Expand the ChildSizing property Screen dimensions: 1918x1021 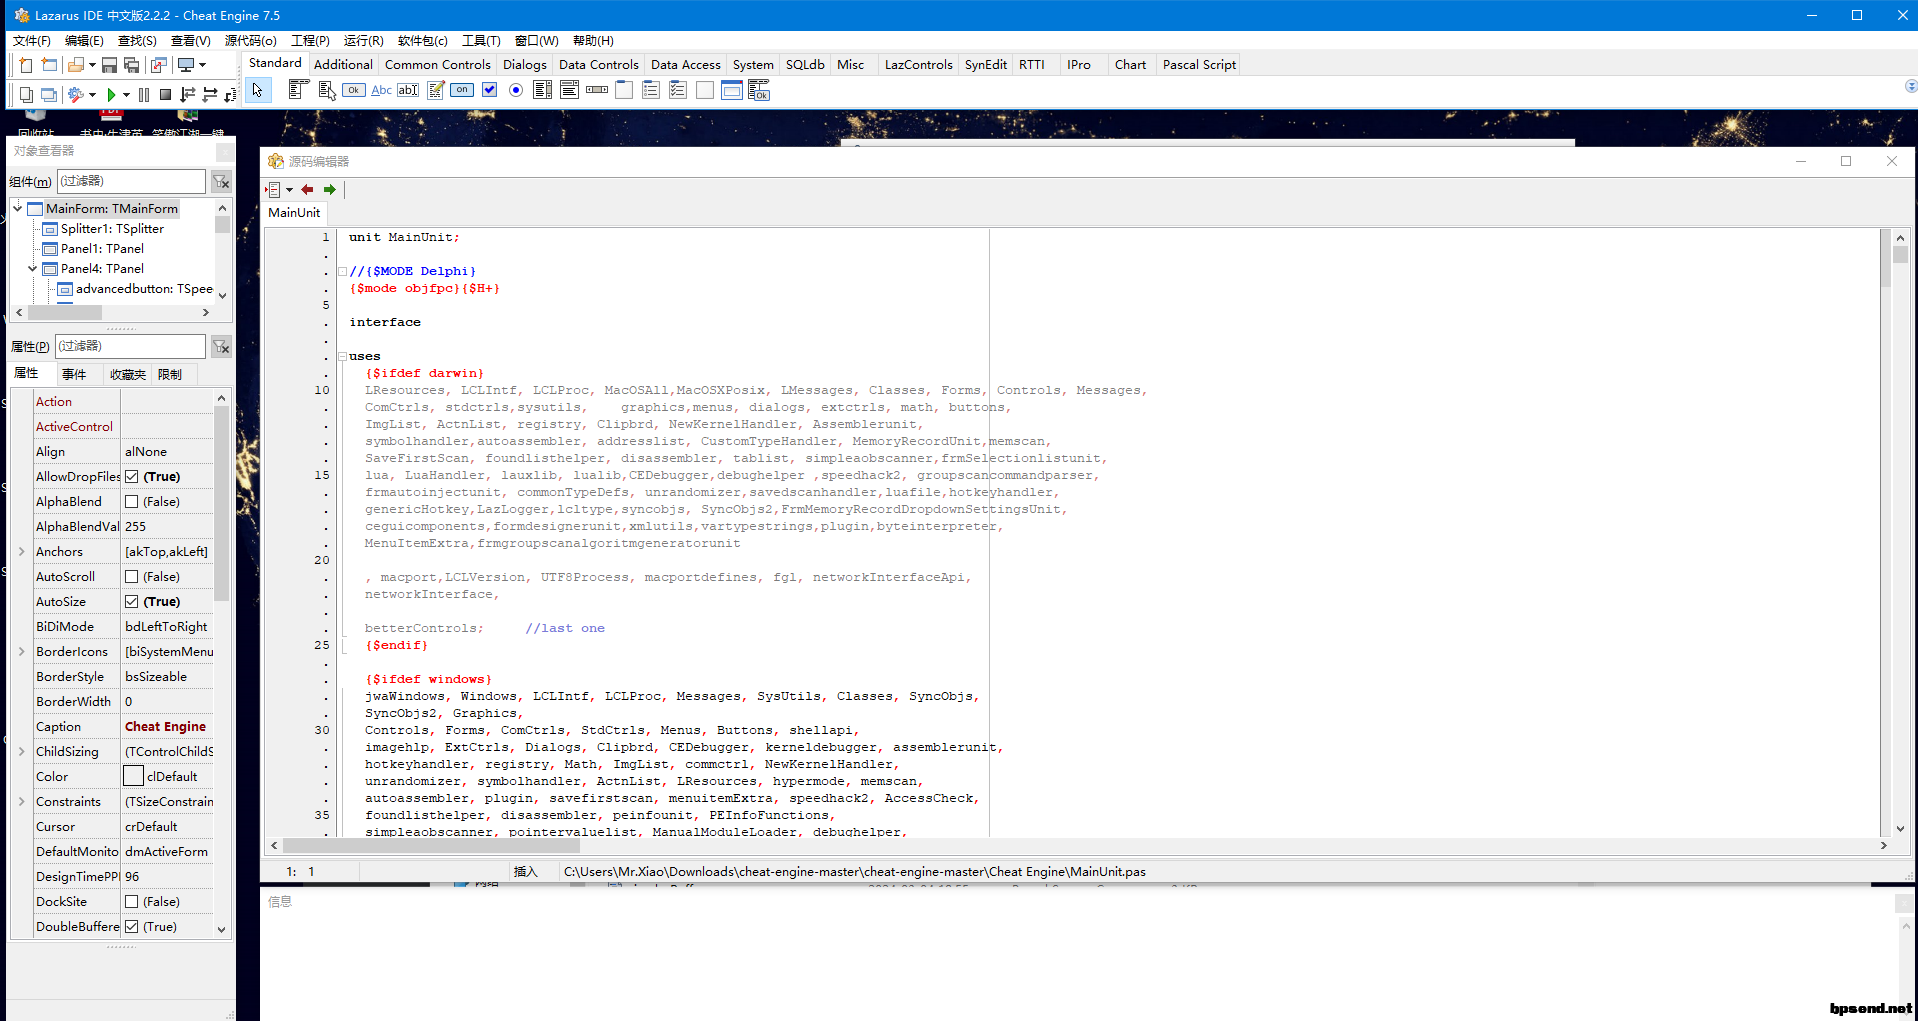click(x=21, y=751)
